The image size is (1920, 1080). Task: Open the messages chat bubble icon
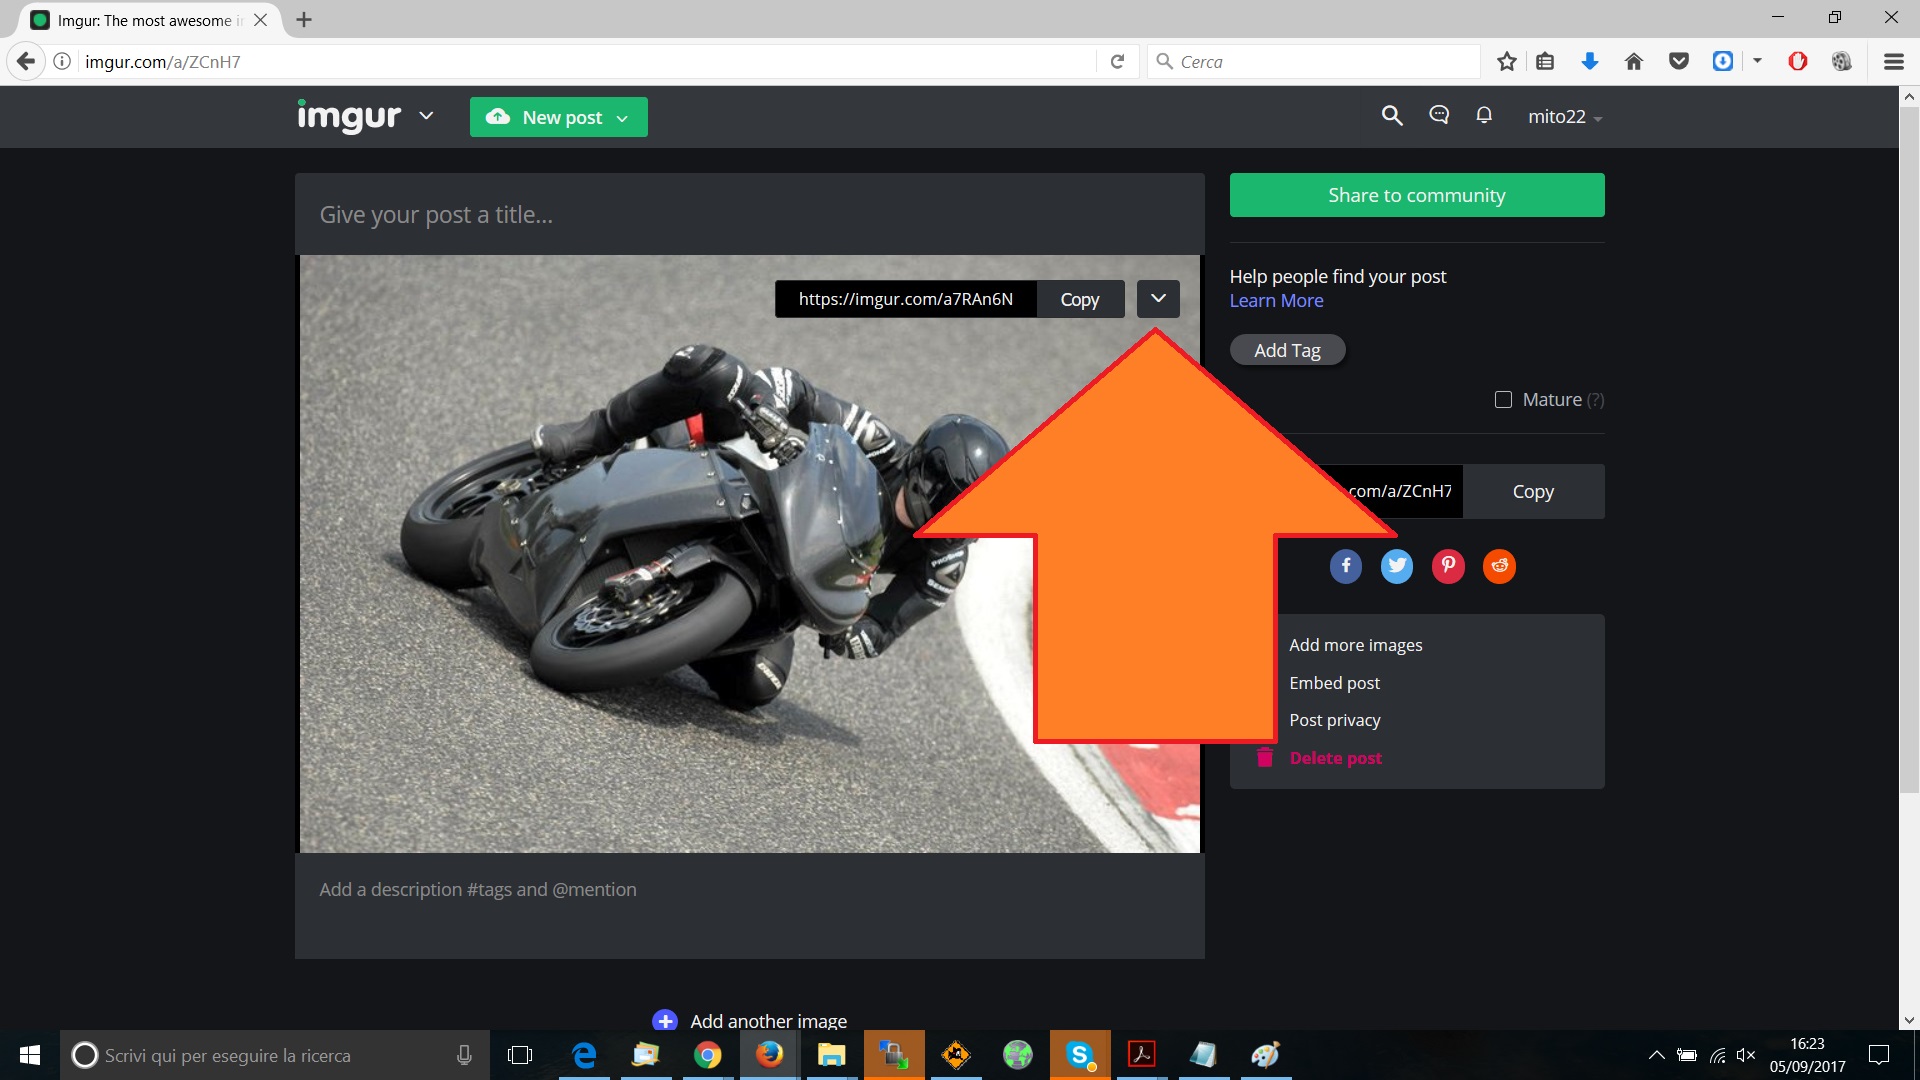point(1439,116)
